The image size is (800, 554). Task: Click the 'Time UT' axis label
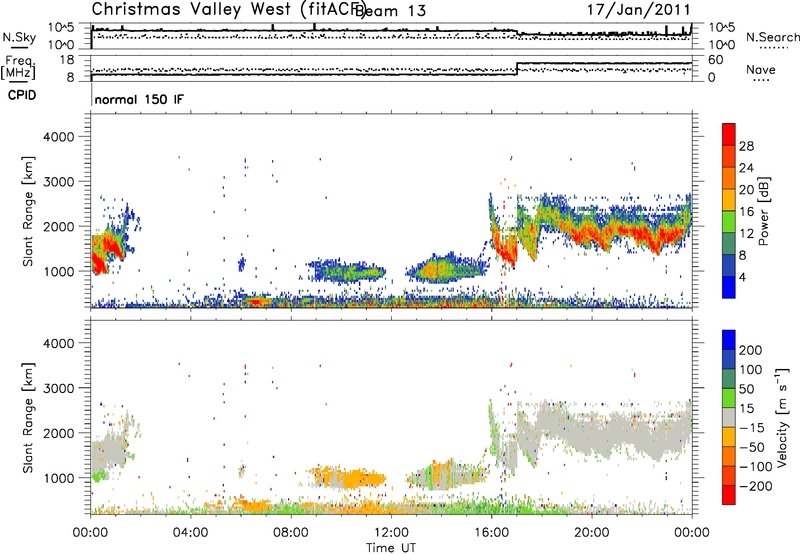tap(391, 548)
